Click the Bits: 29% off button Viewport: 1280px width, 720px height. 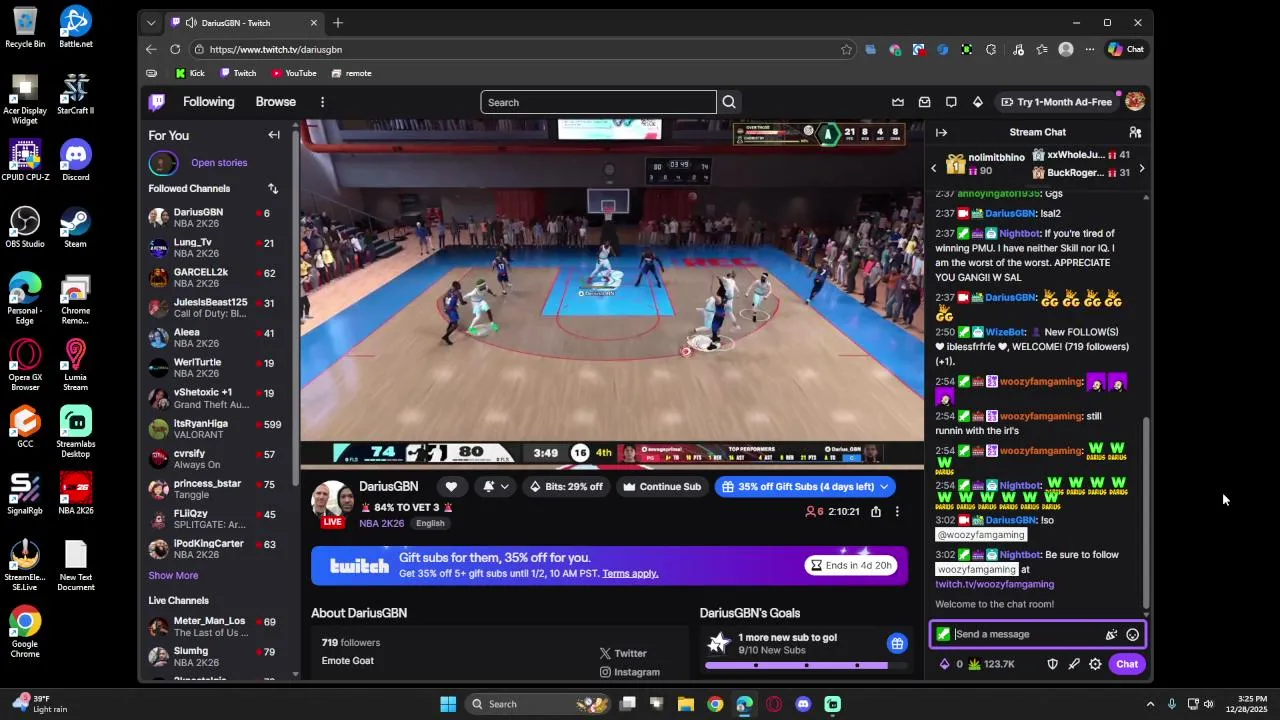[x=566, y=487]
